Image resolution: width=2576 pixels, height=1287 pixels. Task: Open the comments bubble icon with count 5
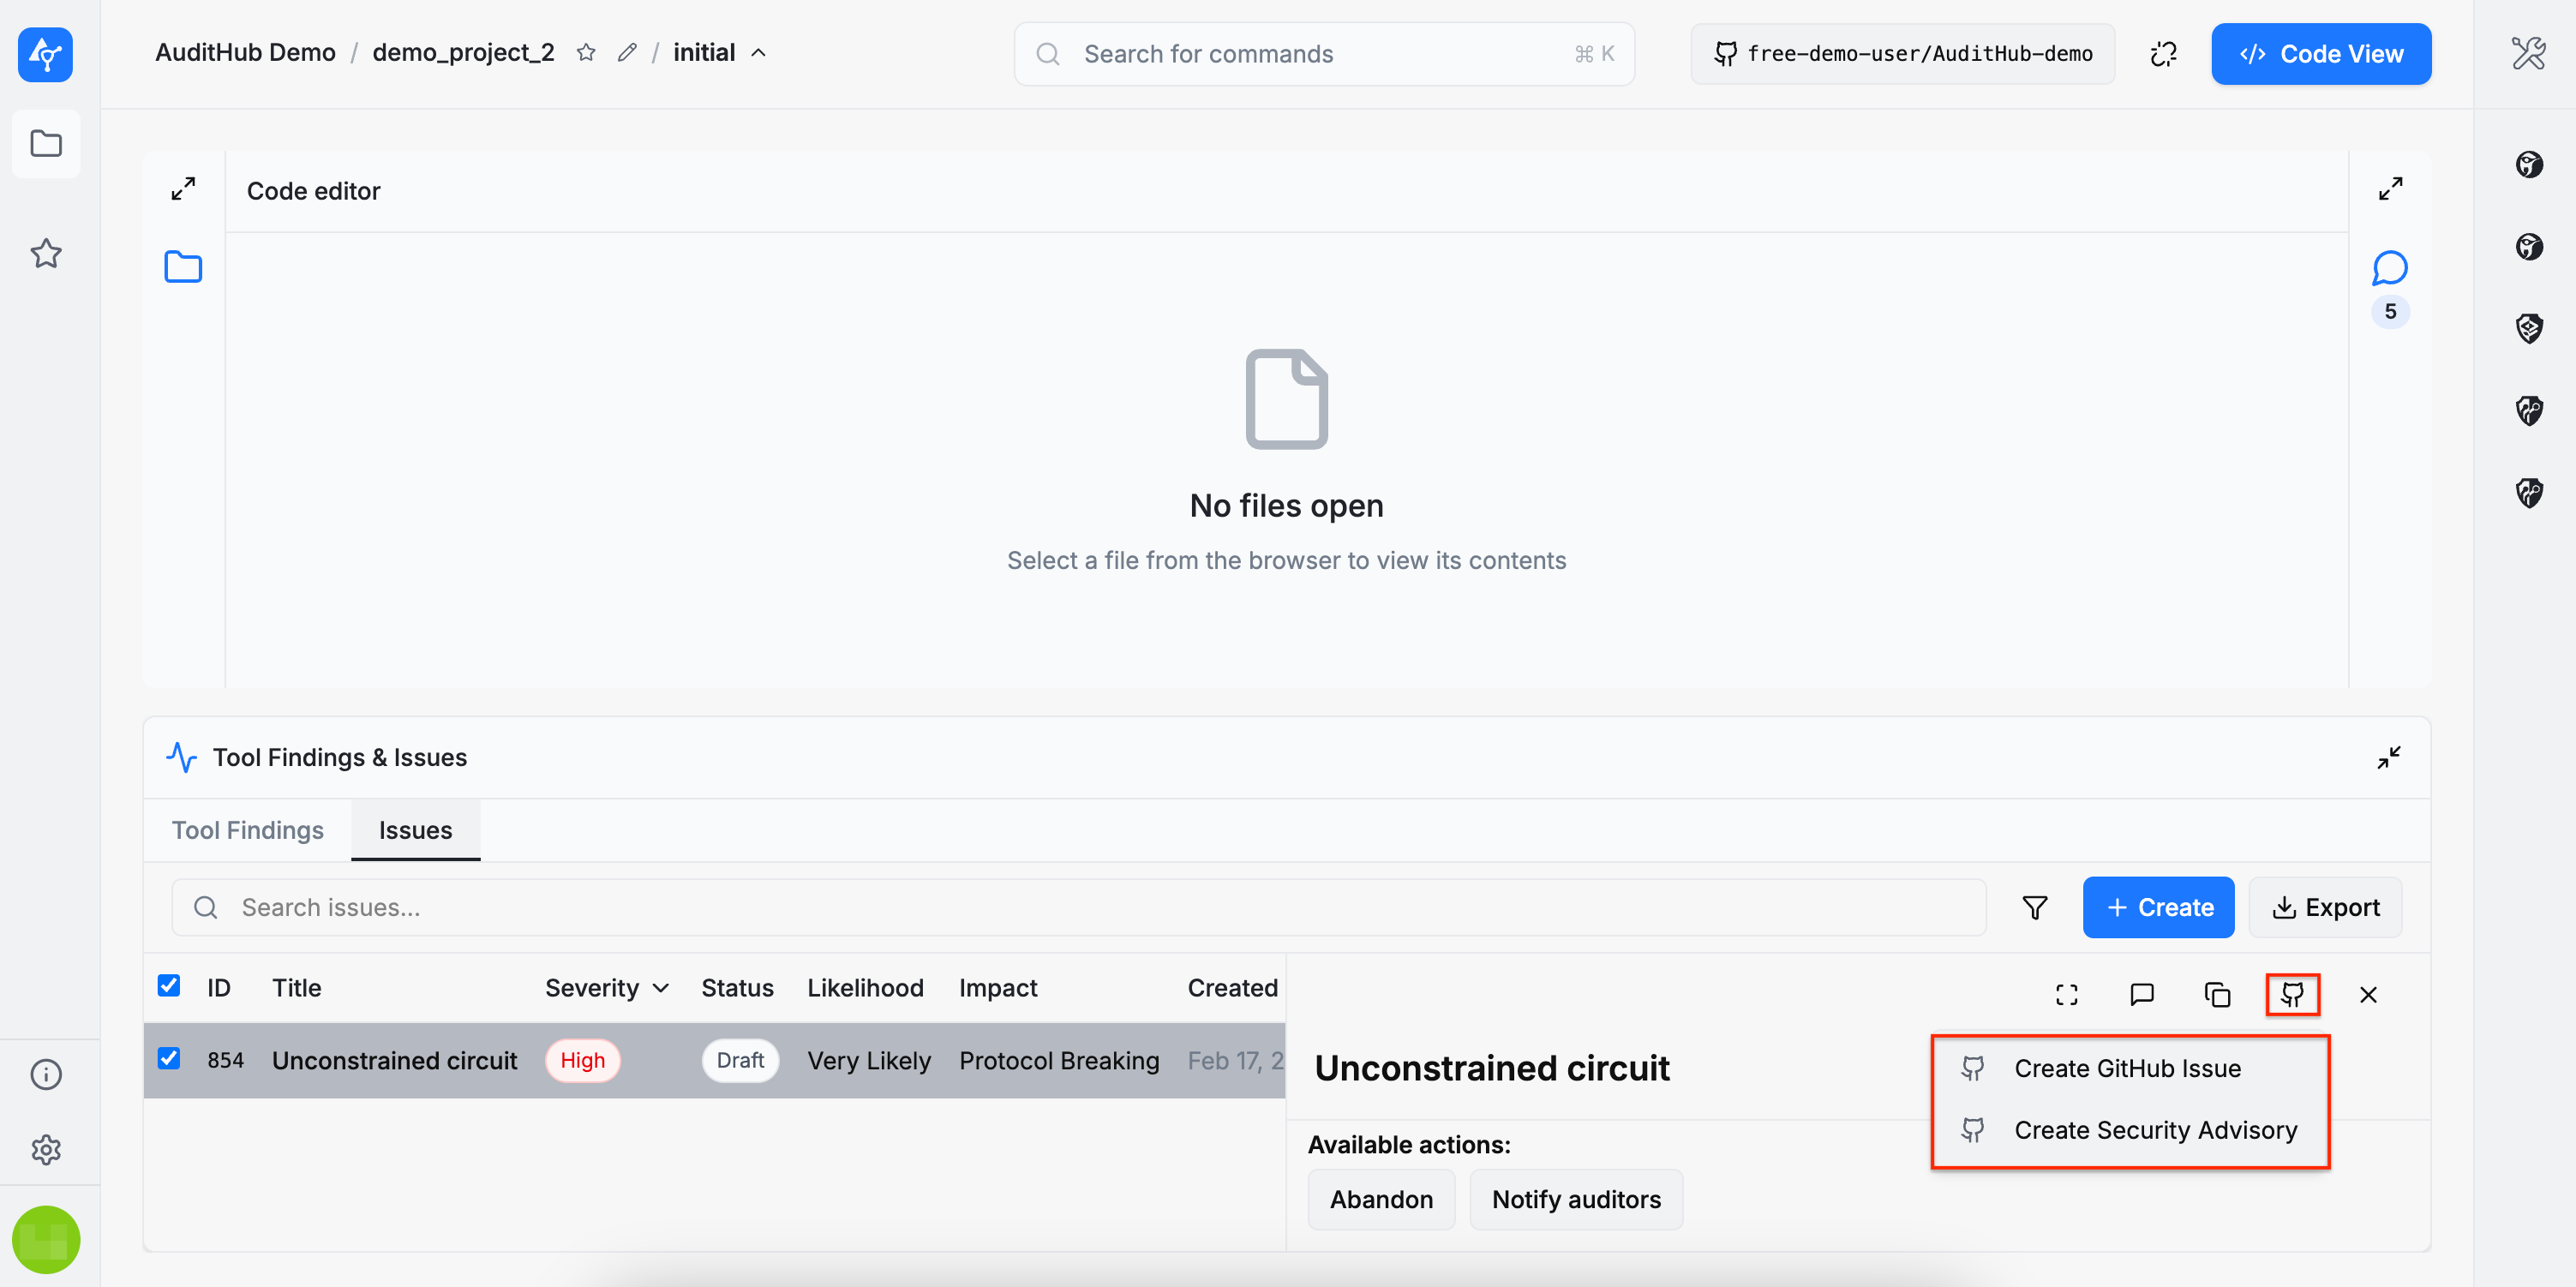(x=2389, y=268)
